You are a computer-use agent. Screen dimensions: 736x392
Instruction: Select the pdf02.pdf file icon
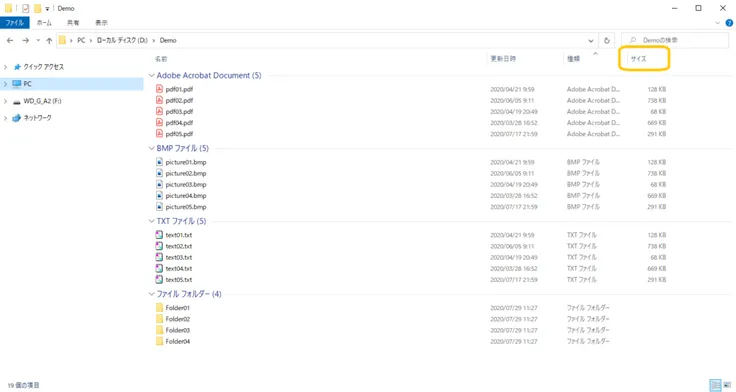click(159, 100)
